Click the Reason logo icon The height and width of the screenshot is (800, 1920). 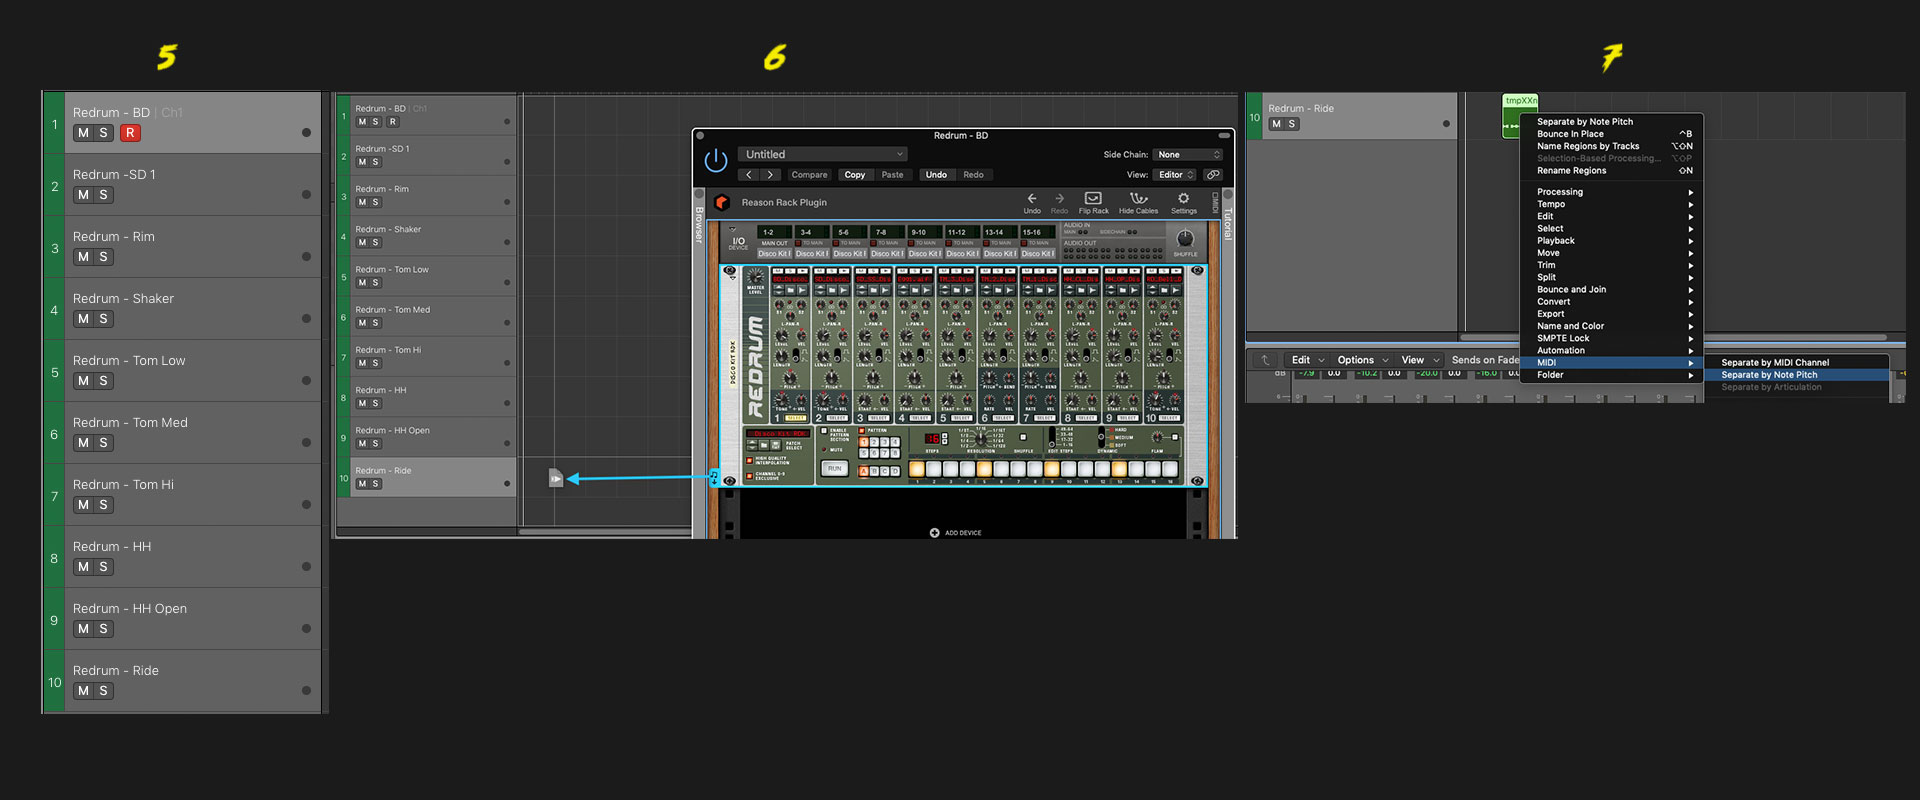tap(721, 202)
